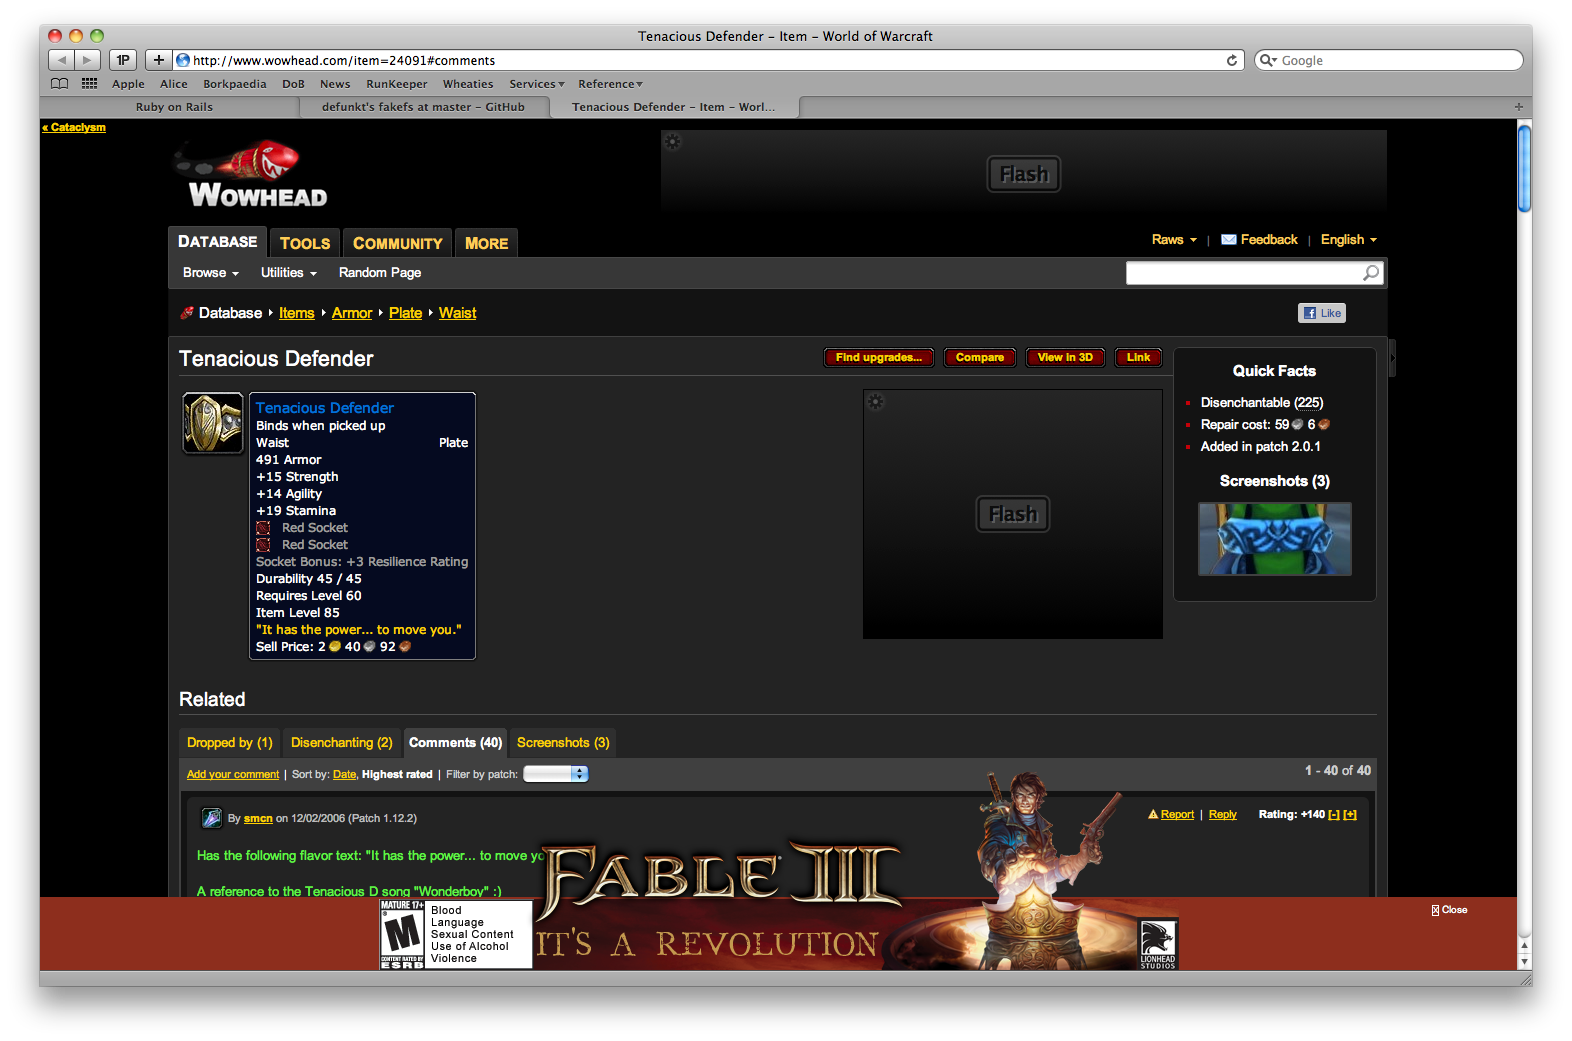Open a new tab with the tab bar plus
Image resolution: width=1572 pixels, height=1041 pixels.
(x=1518, y=107)
